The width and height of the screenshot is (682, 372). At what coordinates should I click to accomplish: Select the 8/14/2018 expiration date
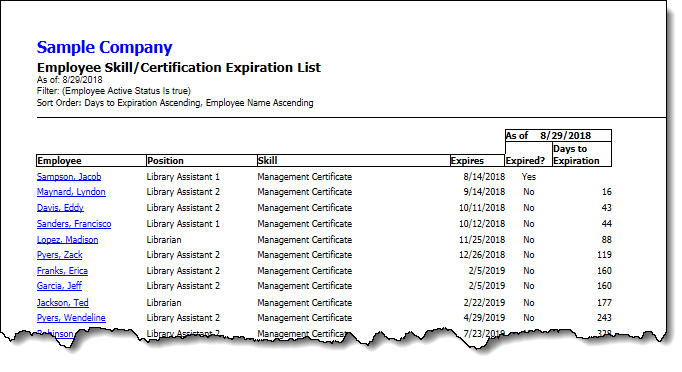coord(484,177)
